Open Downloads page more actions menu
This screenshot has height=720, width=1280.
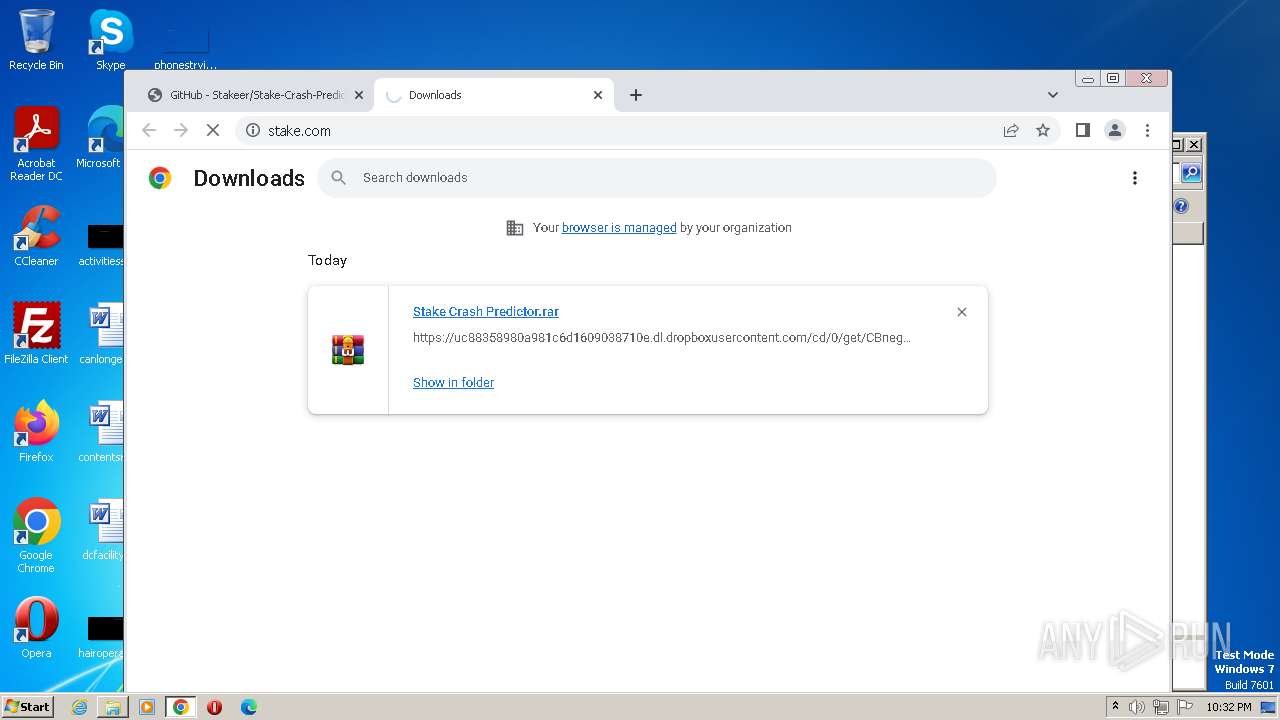1134,178
